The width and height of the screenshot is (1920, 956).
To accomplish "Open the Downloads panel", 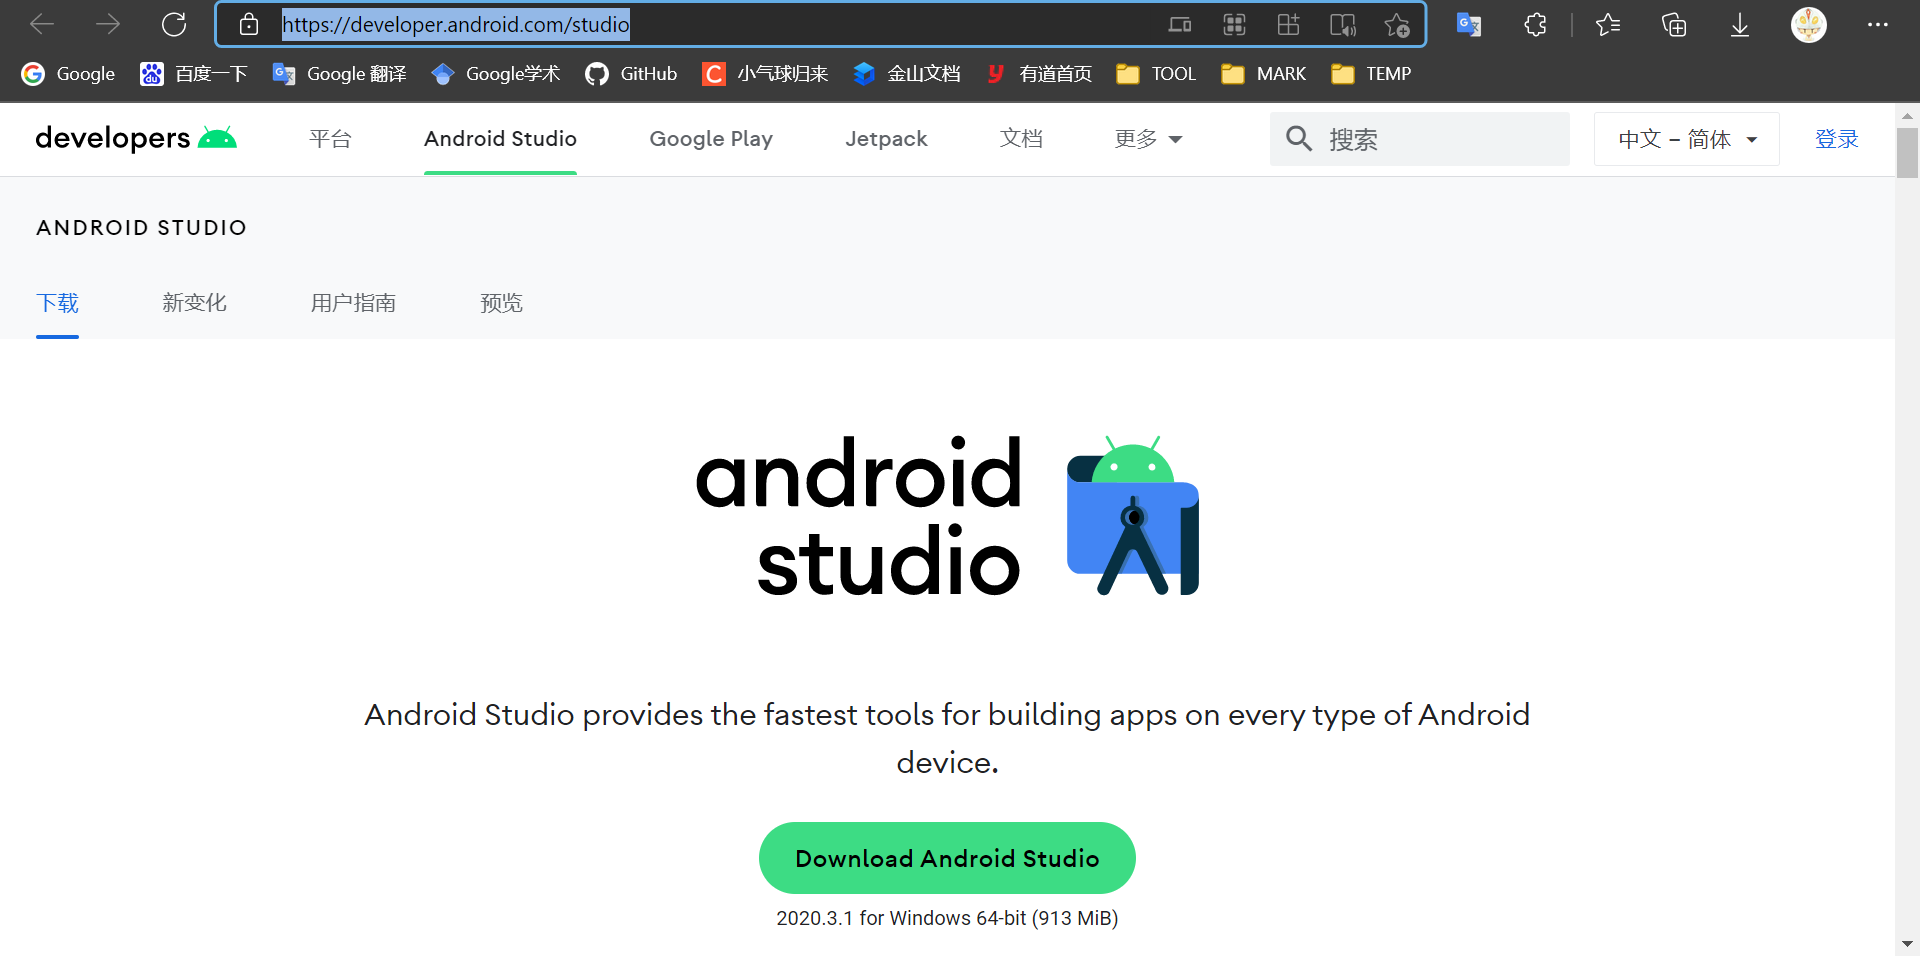I will [x=1740, y=25].
